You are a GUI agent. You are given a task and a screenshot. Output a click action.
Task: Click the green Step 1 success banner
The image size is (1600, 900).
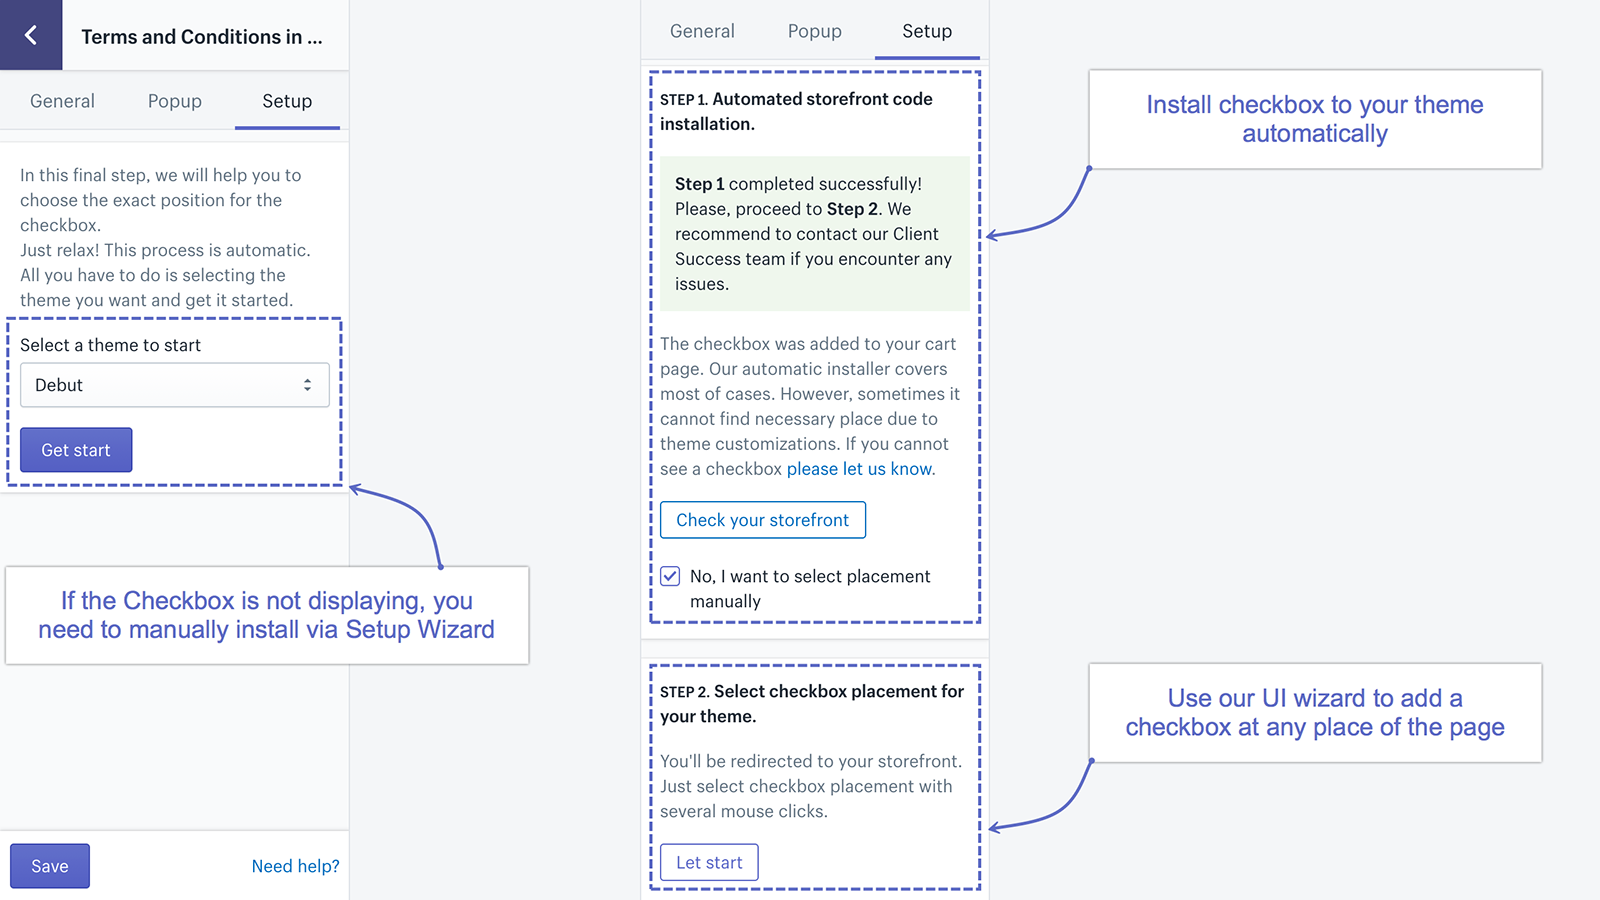tap(814, 234)
